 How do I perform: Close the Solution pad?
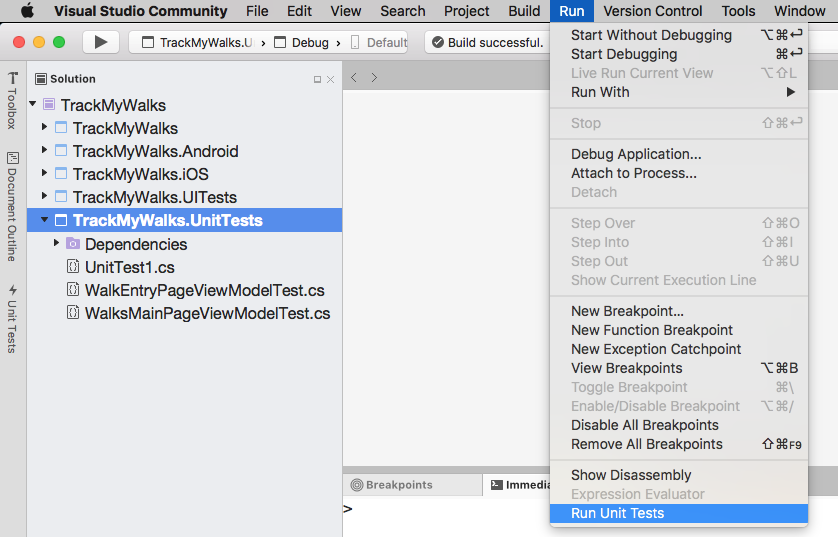[330, 80]
